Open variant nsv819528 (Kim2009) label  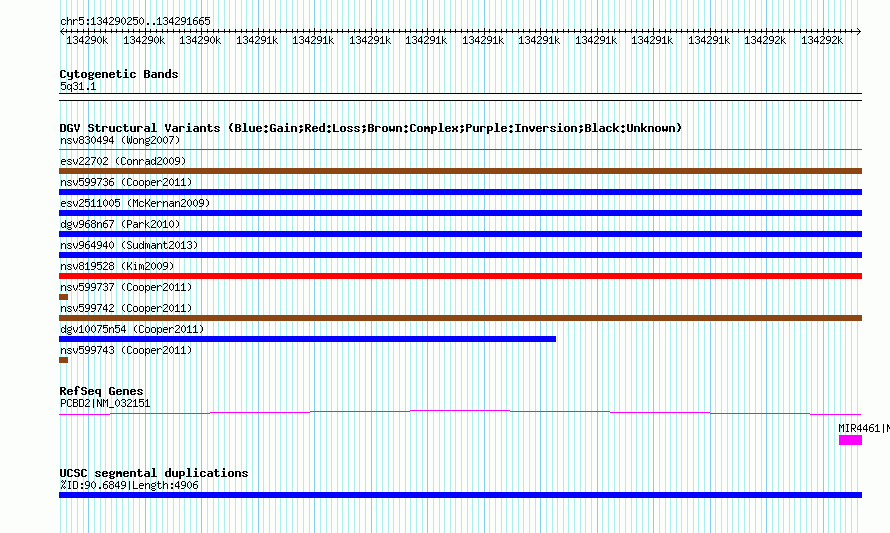[117, 266]
